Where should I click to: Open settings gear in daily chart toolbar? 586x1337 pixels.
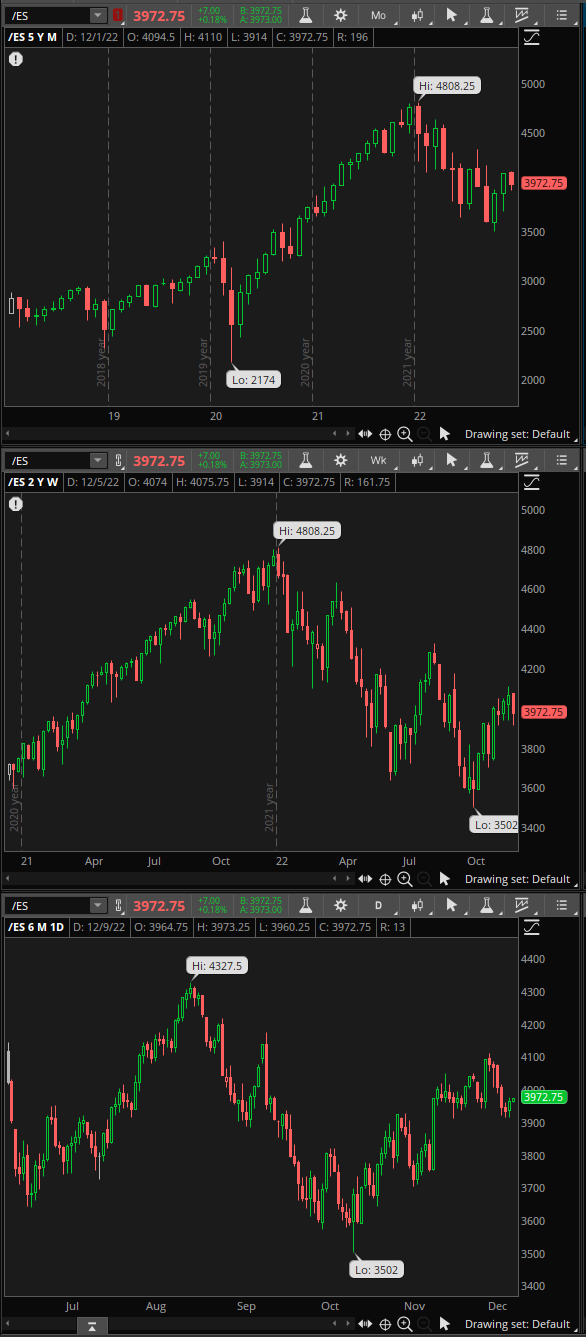coord(341,905)
